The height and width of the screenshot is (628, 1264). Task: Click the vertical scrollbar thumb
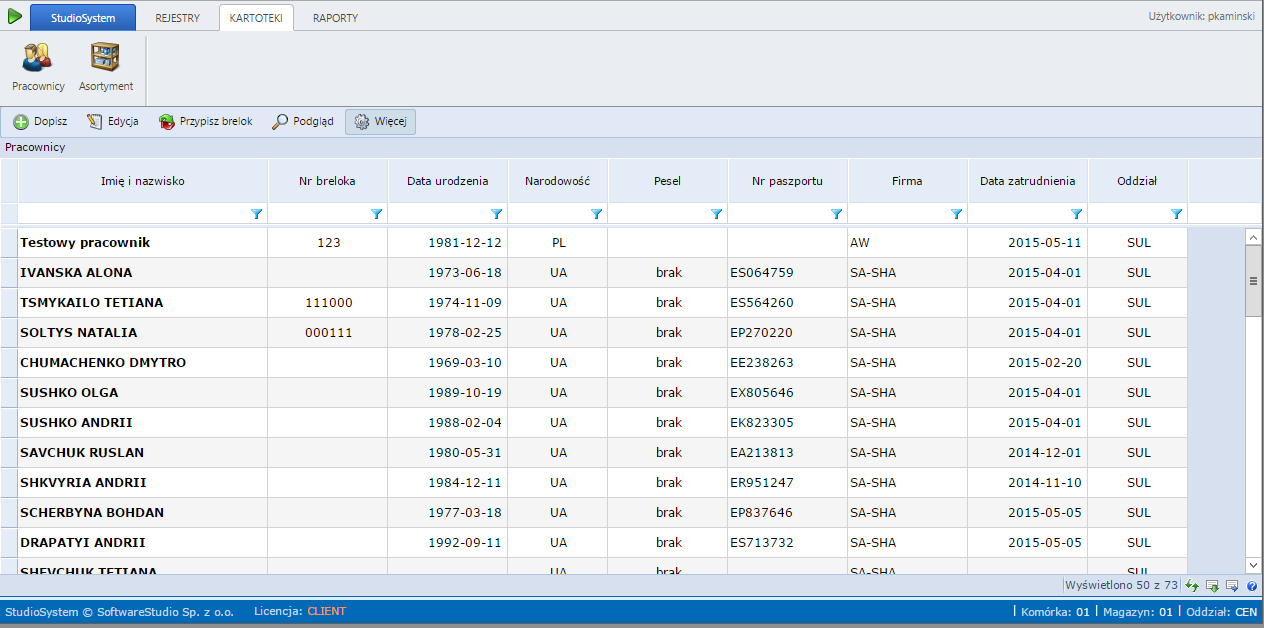pos(1253,281)
